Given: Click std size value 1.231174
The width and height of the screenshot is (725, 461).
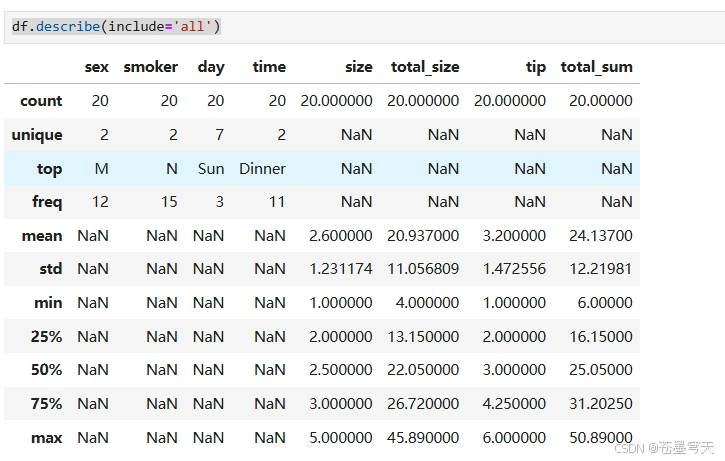Looking at the screenshot, I should coord(341,269).
